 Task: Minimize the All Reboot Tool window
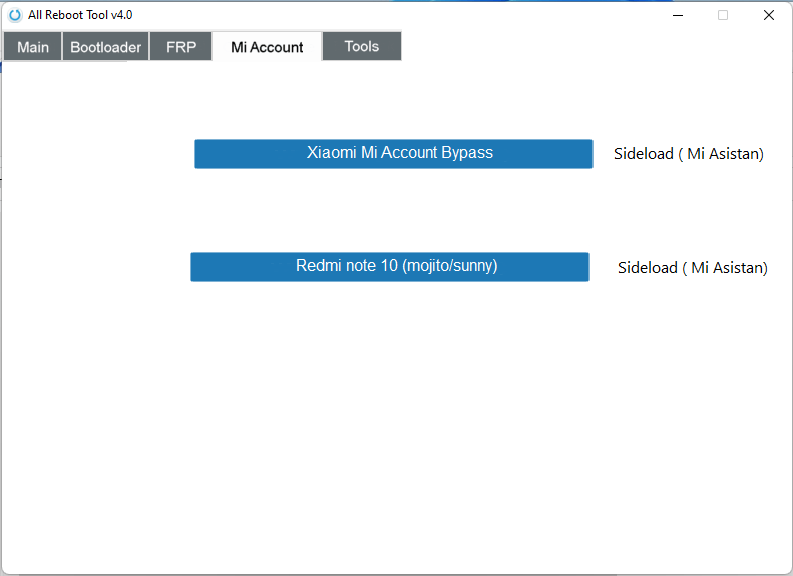(678, 15)
